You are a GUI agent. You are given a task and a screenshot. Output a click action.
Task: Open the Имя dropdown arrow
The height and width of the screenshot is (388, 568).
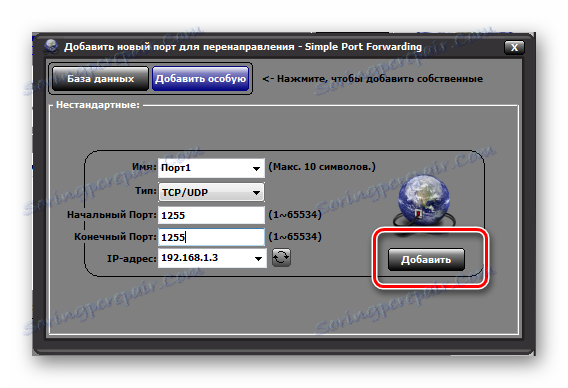tap(256, 168)
